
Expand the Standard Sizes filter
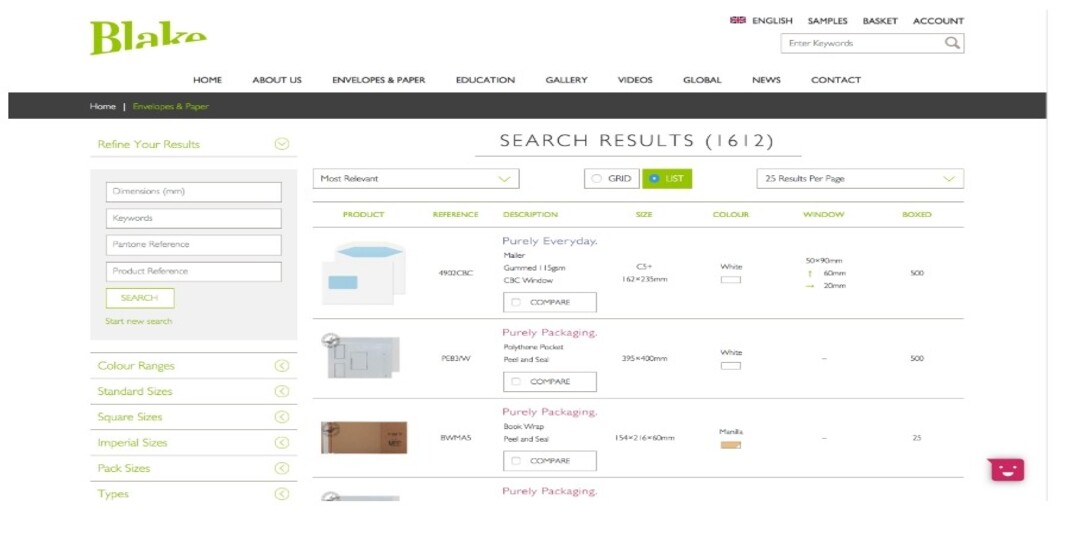[x=281, y=391]
